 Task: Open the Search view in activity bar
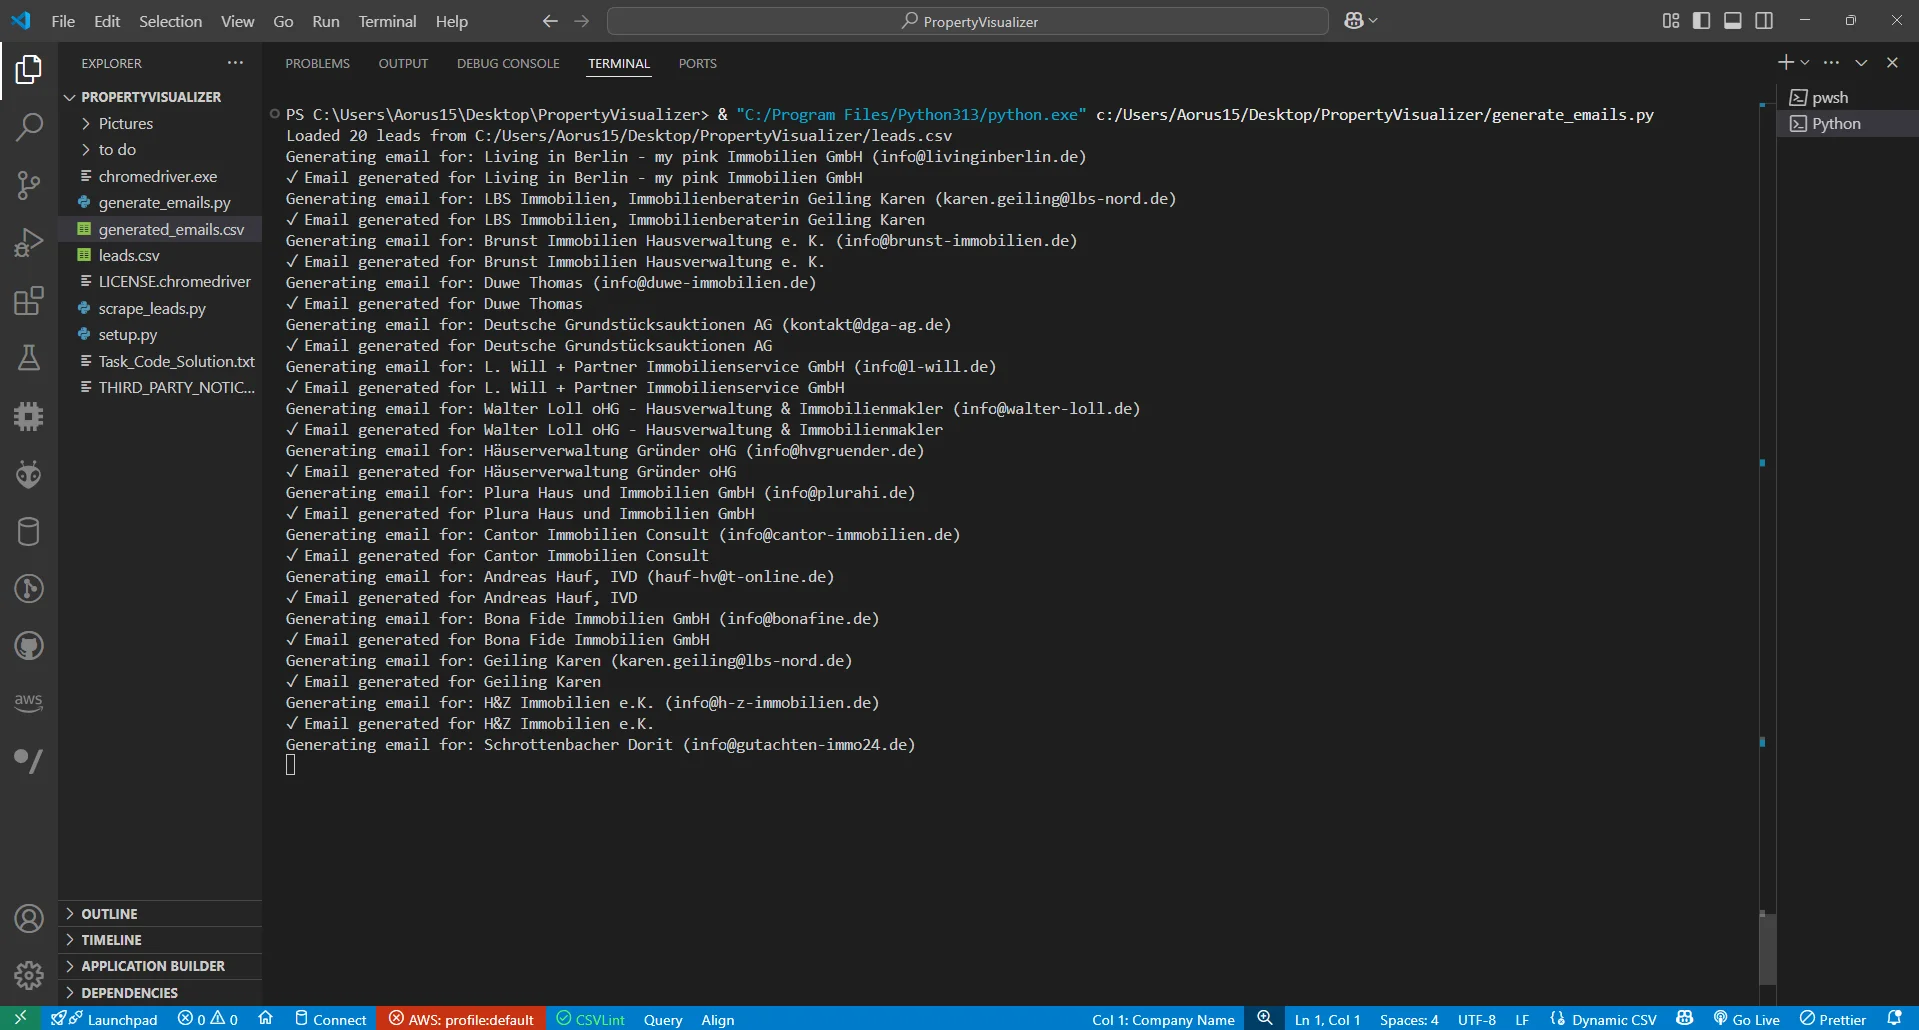(x=29, y=127)
